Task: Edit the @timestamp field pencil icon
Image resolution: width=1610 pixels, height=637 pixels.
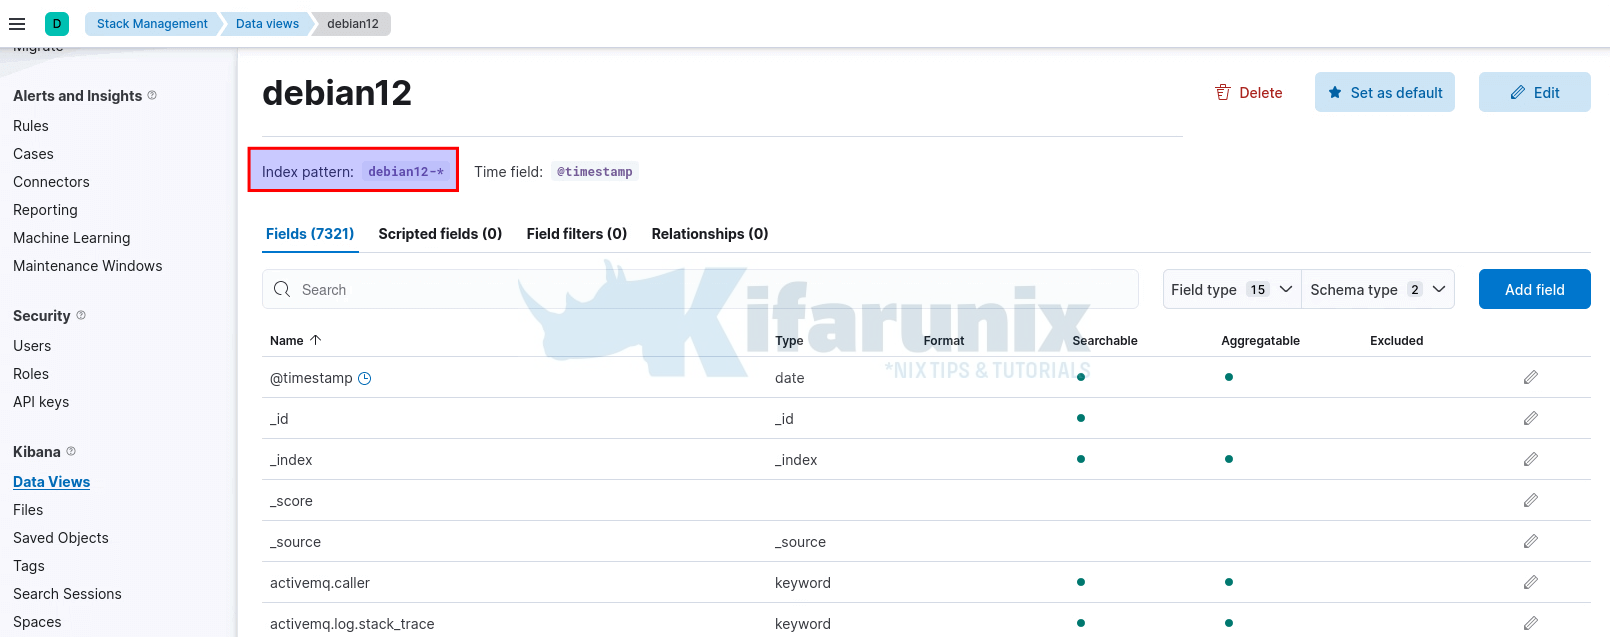Action: click(x=1530, y=377)
